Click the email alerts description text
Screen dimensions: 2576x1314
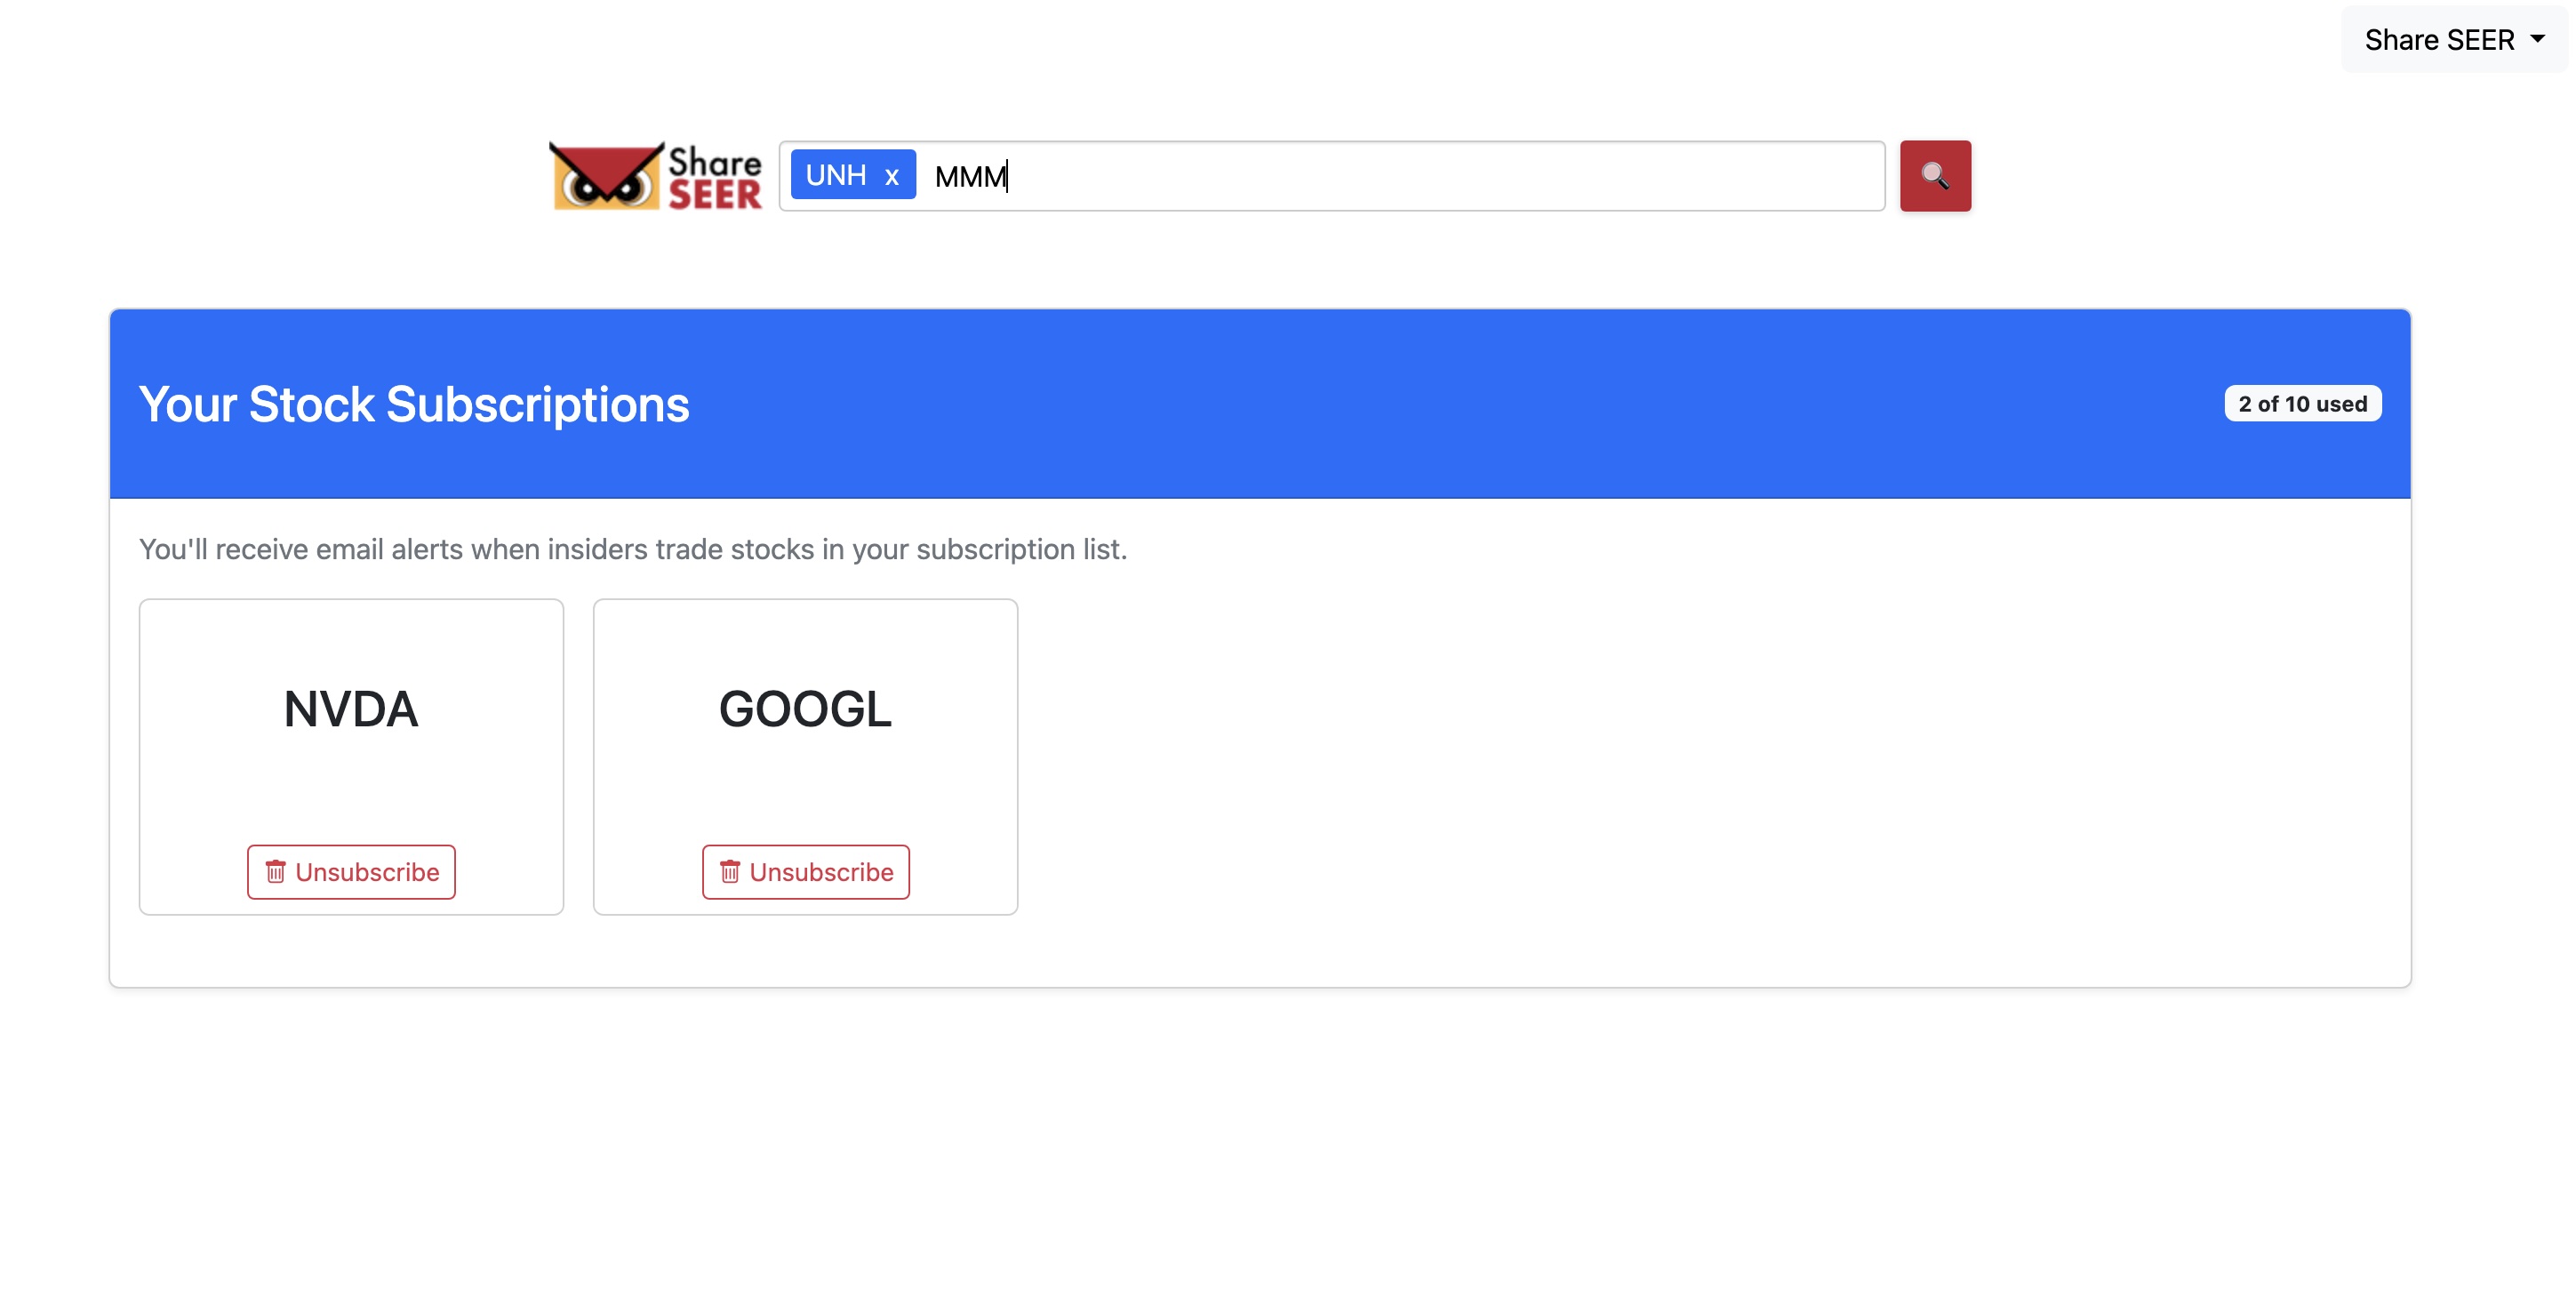(632, 549)
